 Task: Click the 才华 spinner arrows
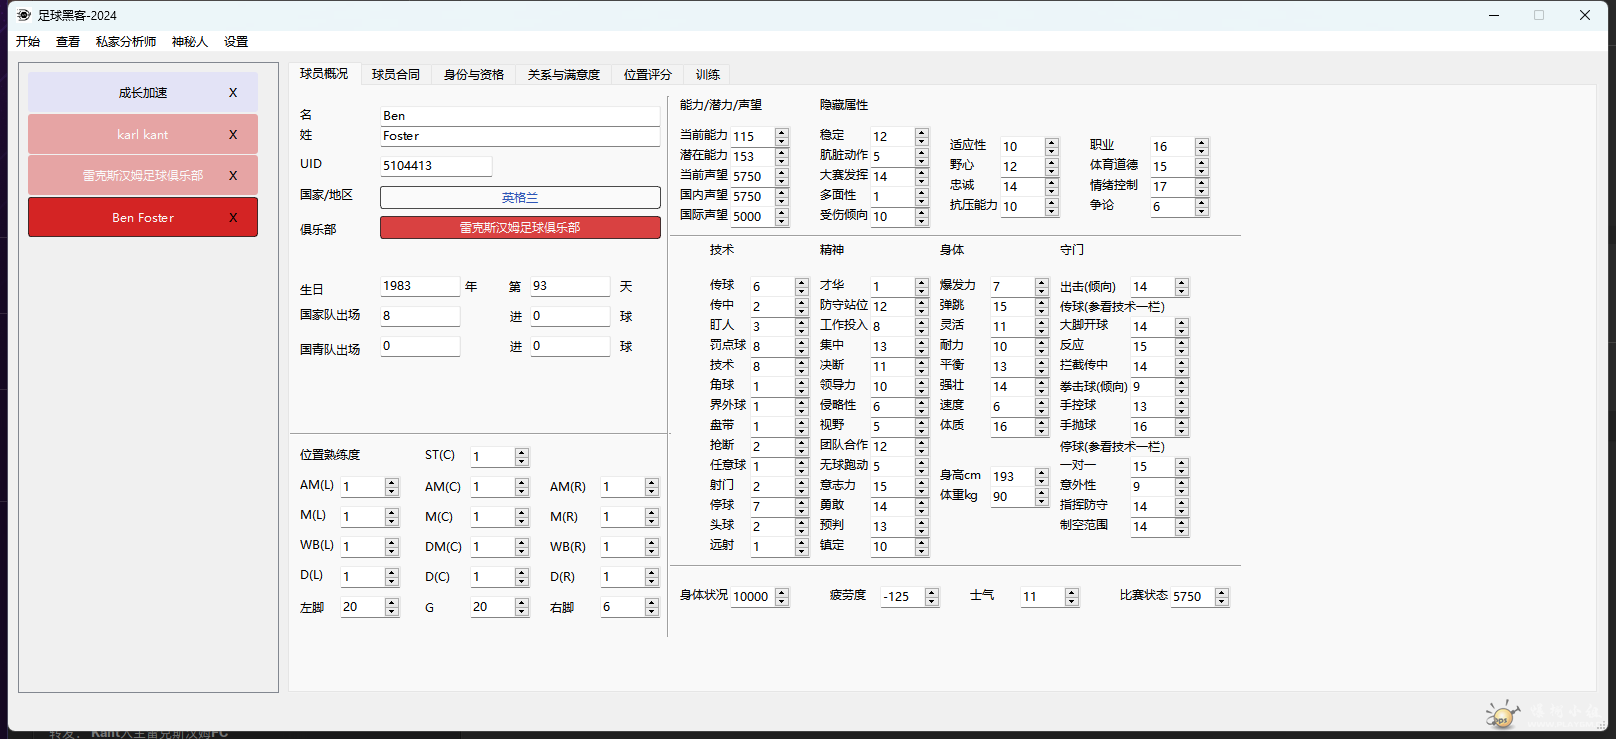click(922, 286)
